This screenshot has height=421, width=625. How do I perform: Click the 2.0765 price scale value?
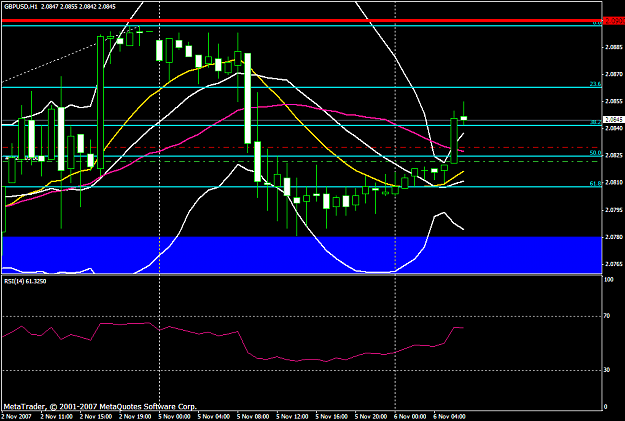(614, 264)
